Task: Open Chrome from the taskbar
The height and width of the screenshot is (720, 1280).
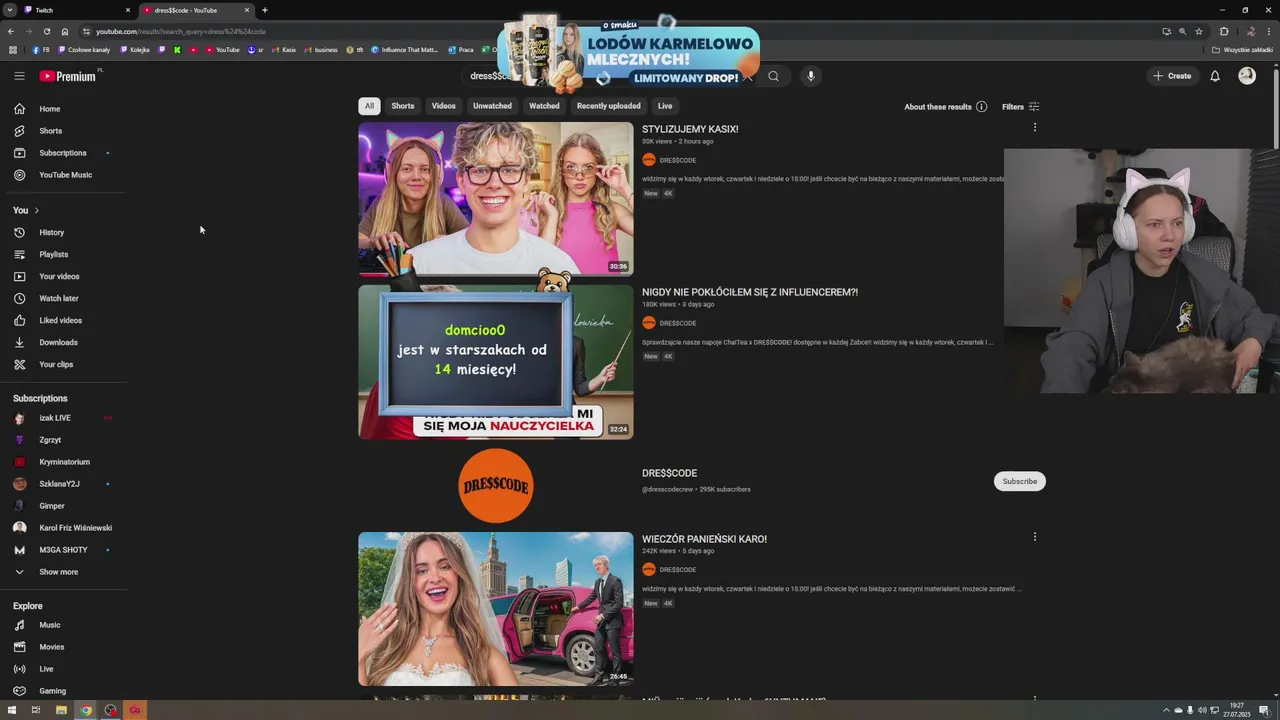Action: coord(86,710)
